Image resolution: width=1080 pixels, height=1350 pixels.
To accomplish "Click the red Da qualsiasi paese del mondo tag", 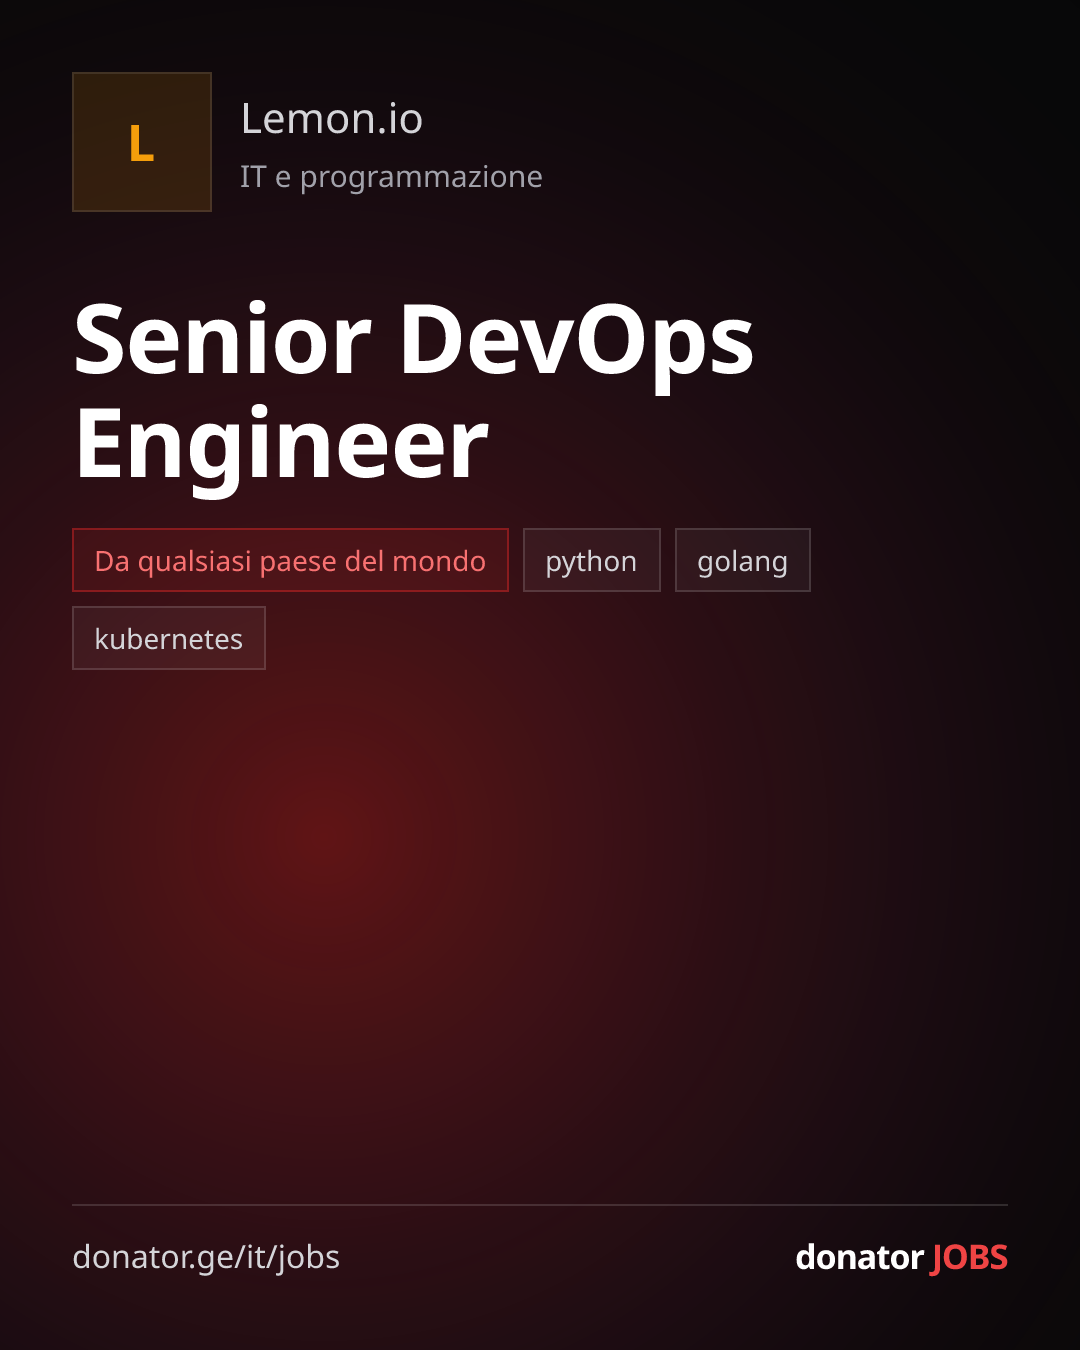I will coord(290,560).
